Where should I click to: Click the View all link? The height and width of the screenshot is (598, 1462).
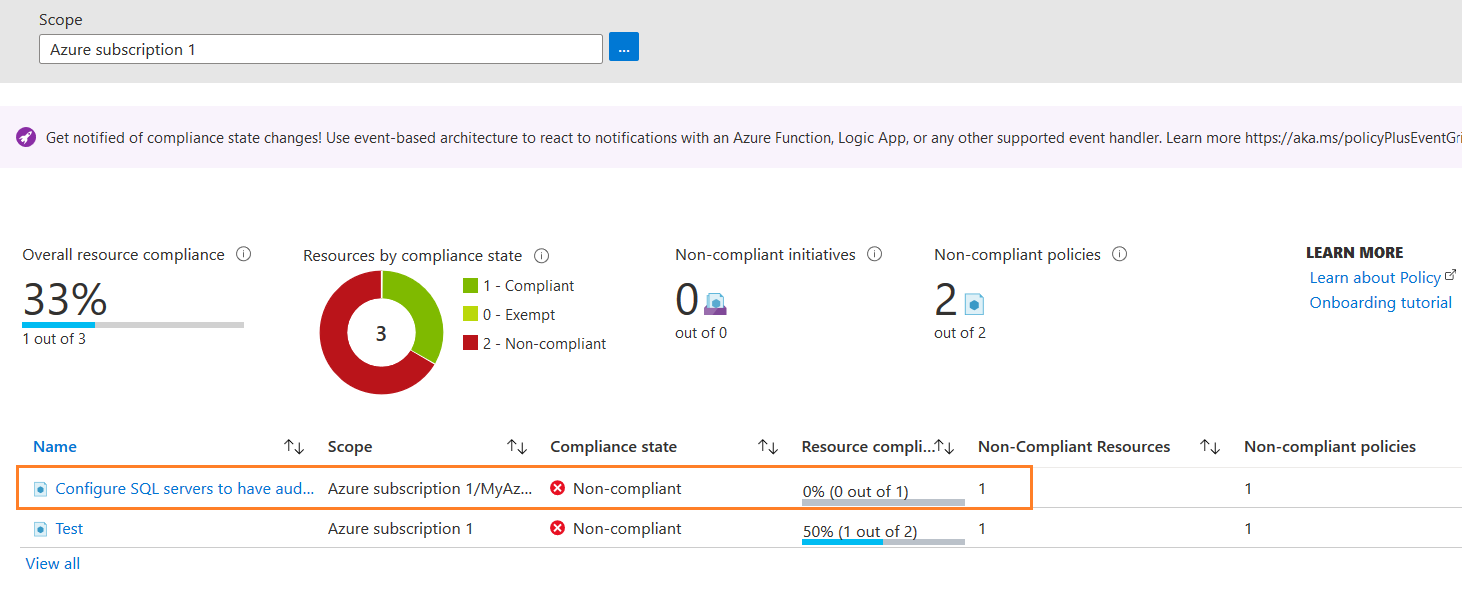pos(53,564)
